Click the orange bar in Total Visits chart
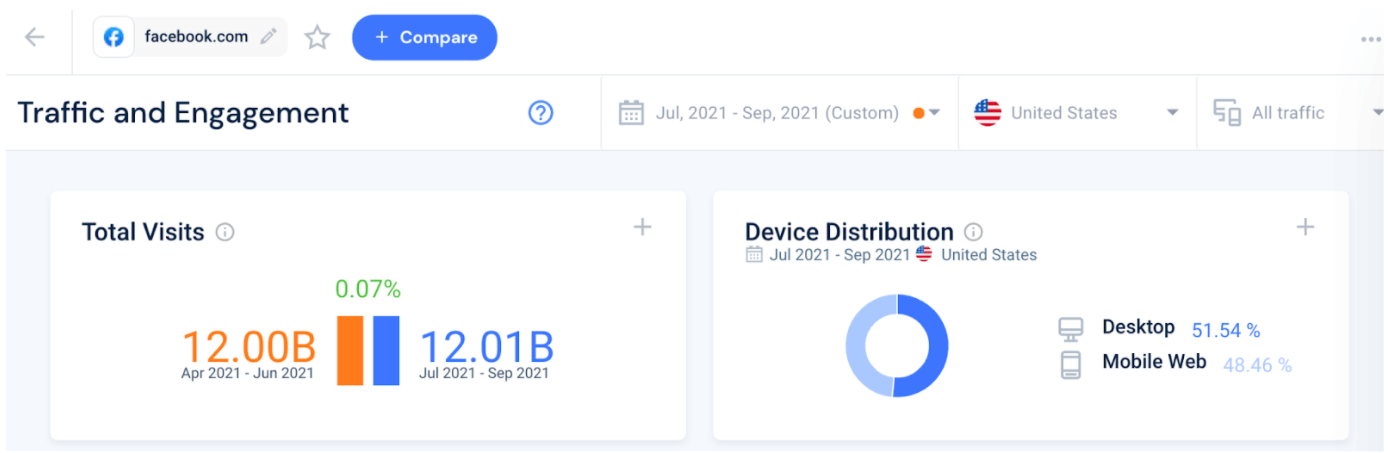 click(x=350, y=350)
